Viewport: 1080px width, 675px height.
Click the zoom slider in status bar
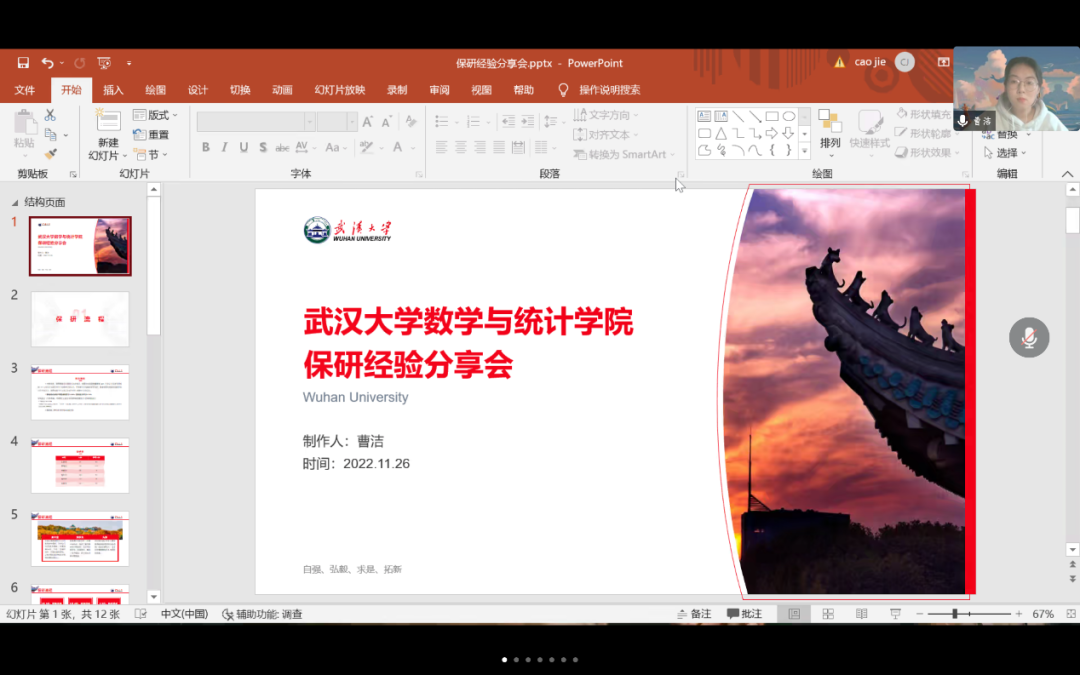[x=955, y=614]
